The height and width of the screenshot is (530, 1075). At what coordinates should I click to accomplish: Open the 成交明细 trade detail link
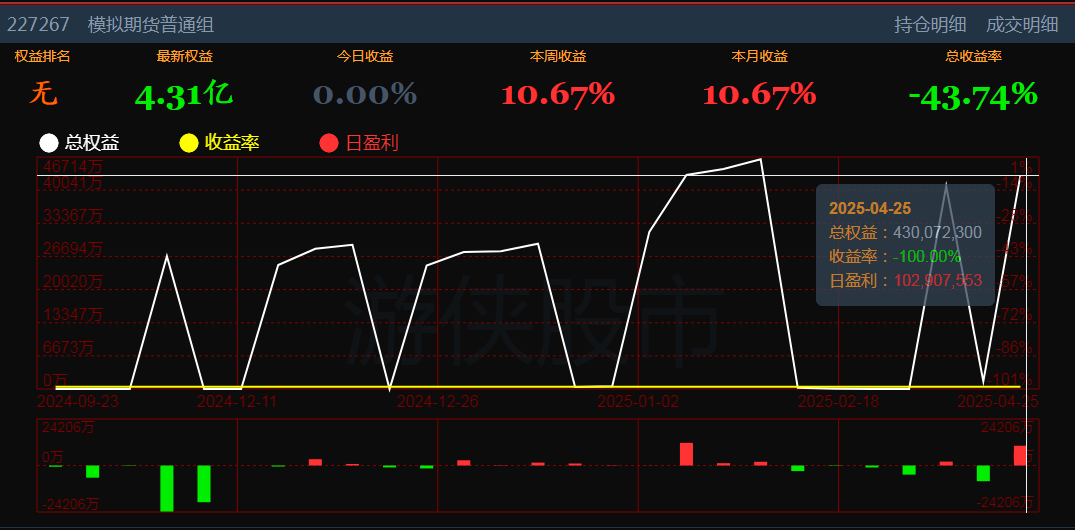pyautogui.click(x=1022, y=25)
